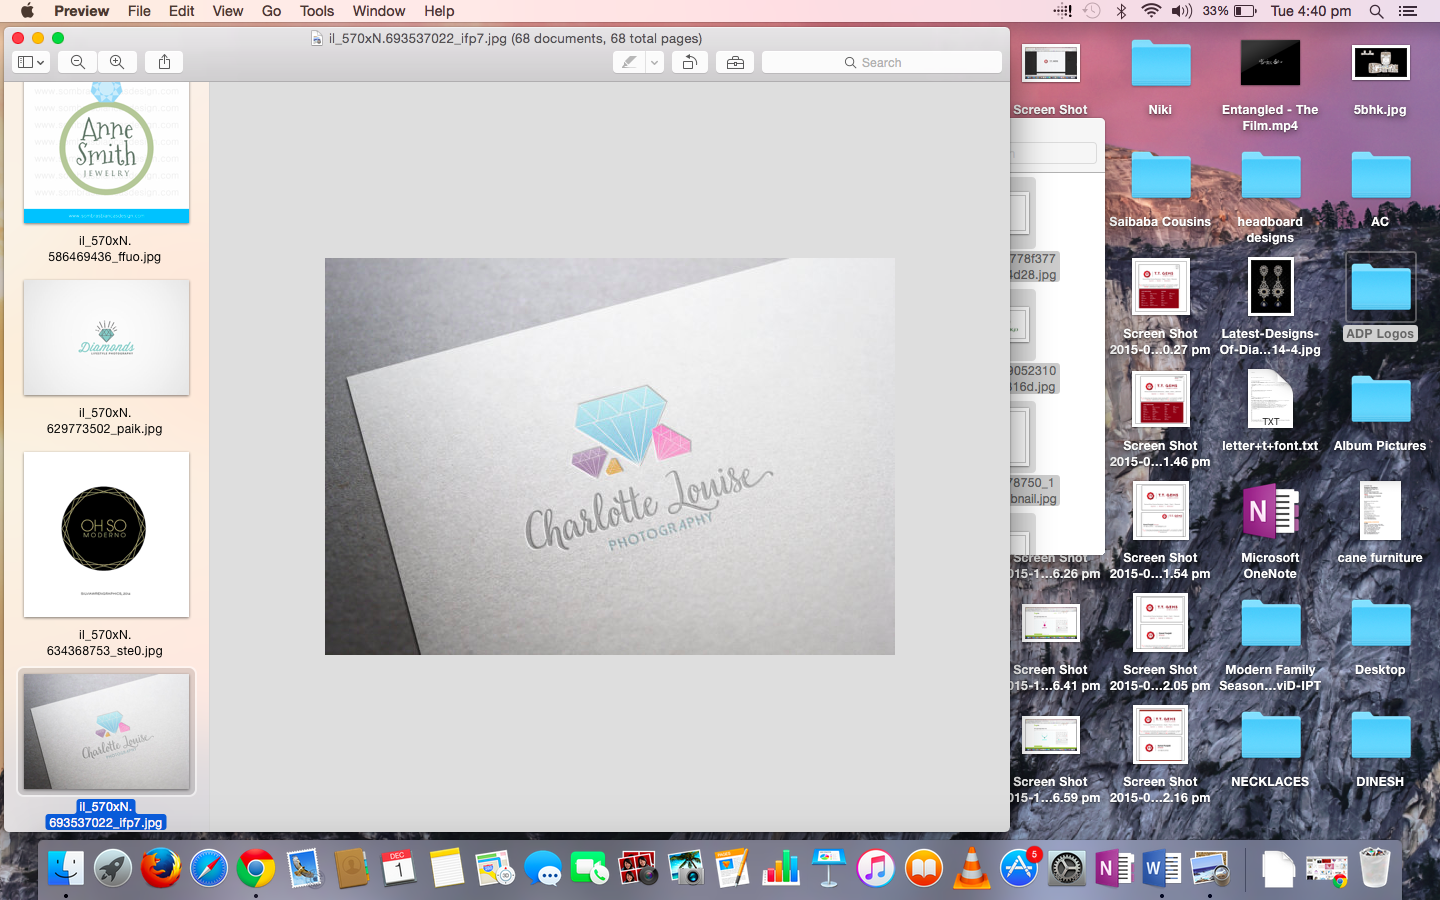Select the highlight pen tool
The width and height of the screenshot is (1440, 900).
(629, 62)
